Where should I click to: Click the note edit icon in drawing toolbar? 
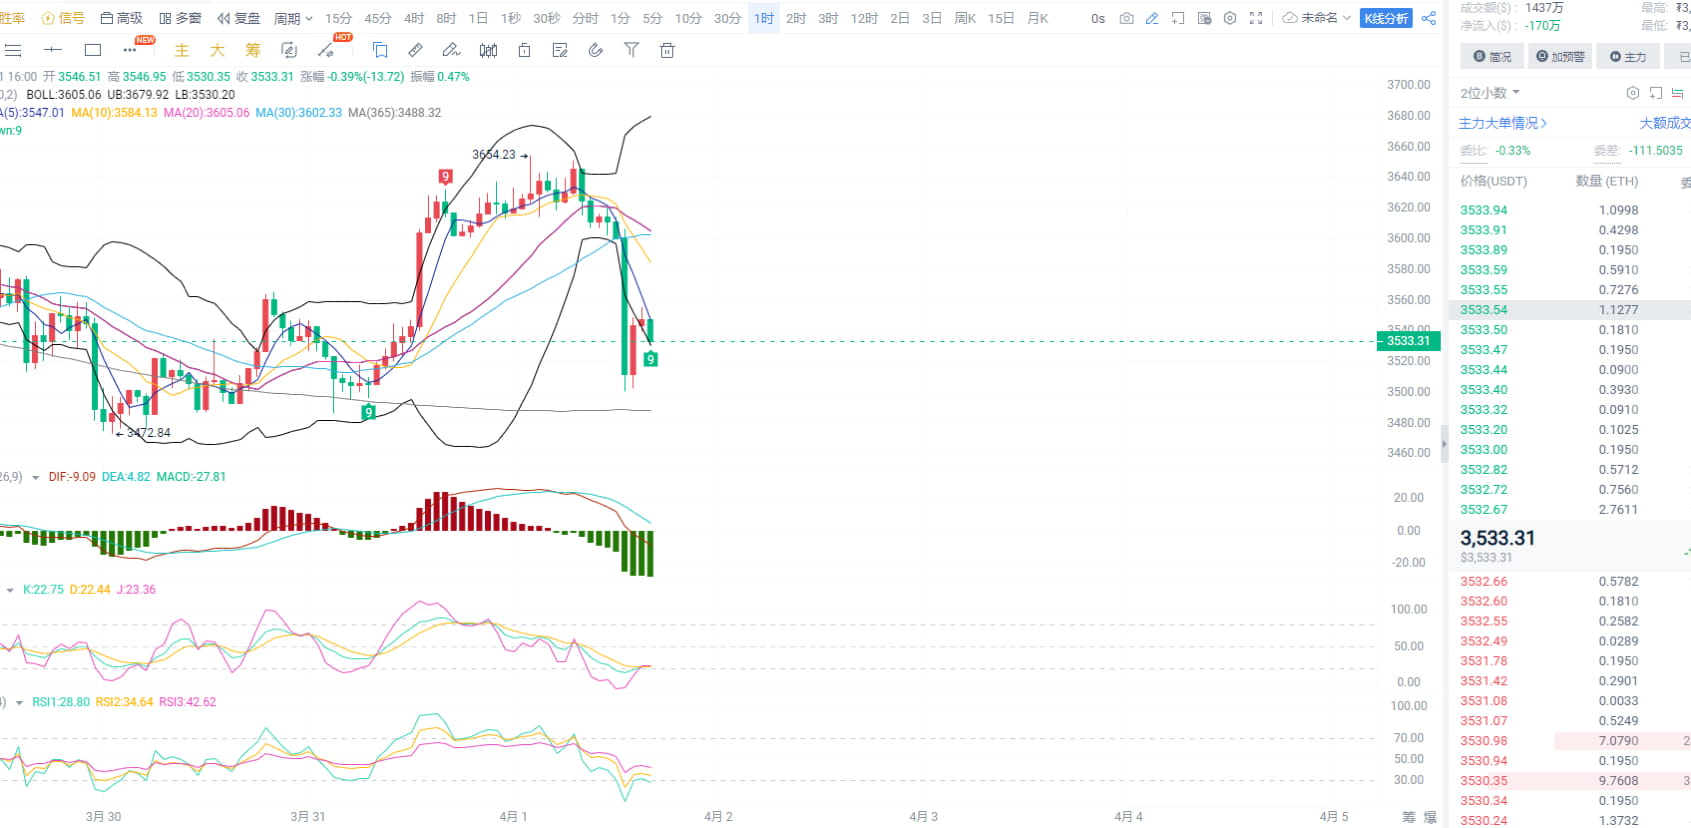point(560,50)
